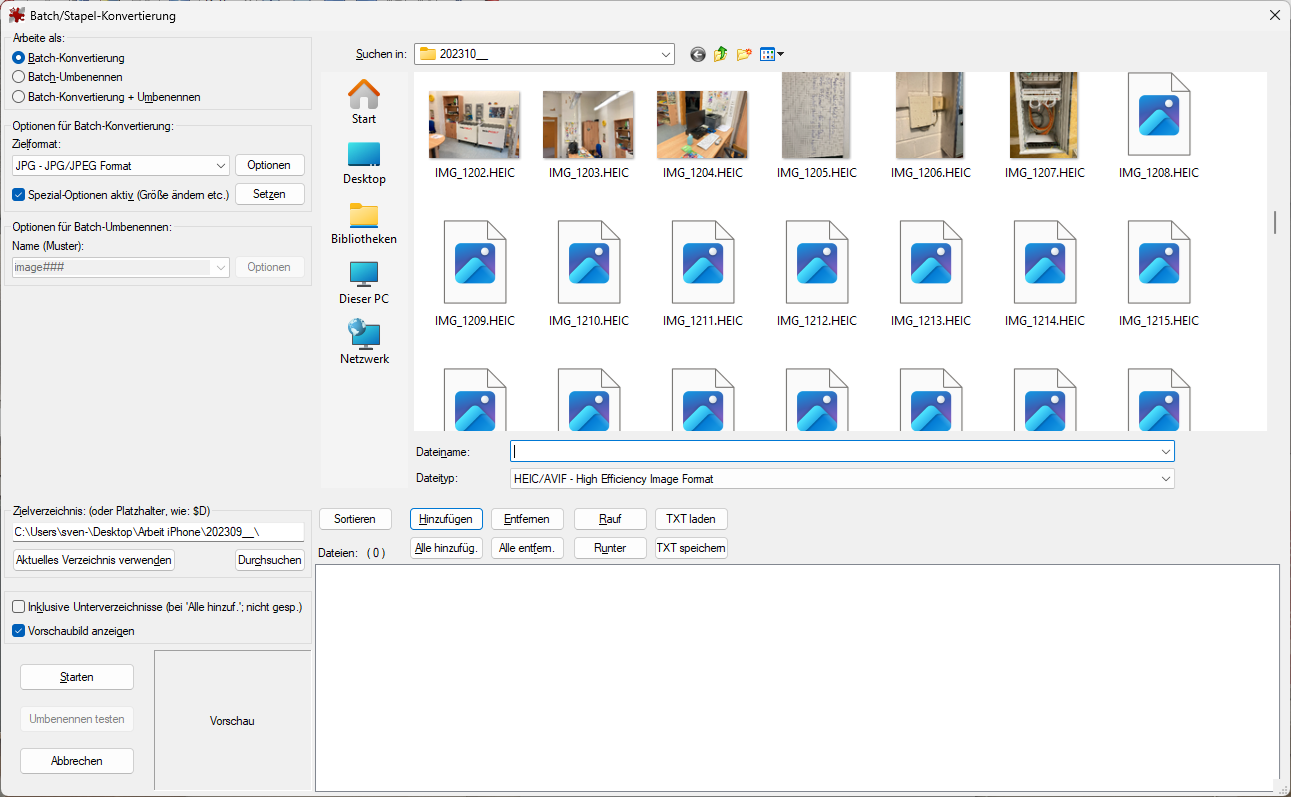Image resolution: width=1291 pixels, height=797 pixels.
Task: Click the Vorschau preview area
Action: 232,720
